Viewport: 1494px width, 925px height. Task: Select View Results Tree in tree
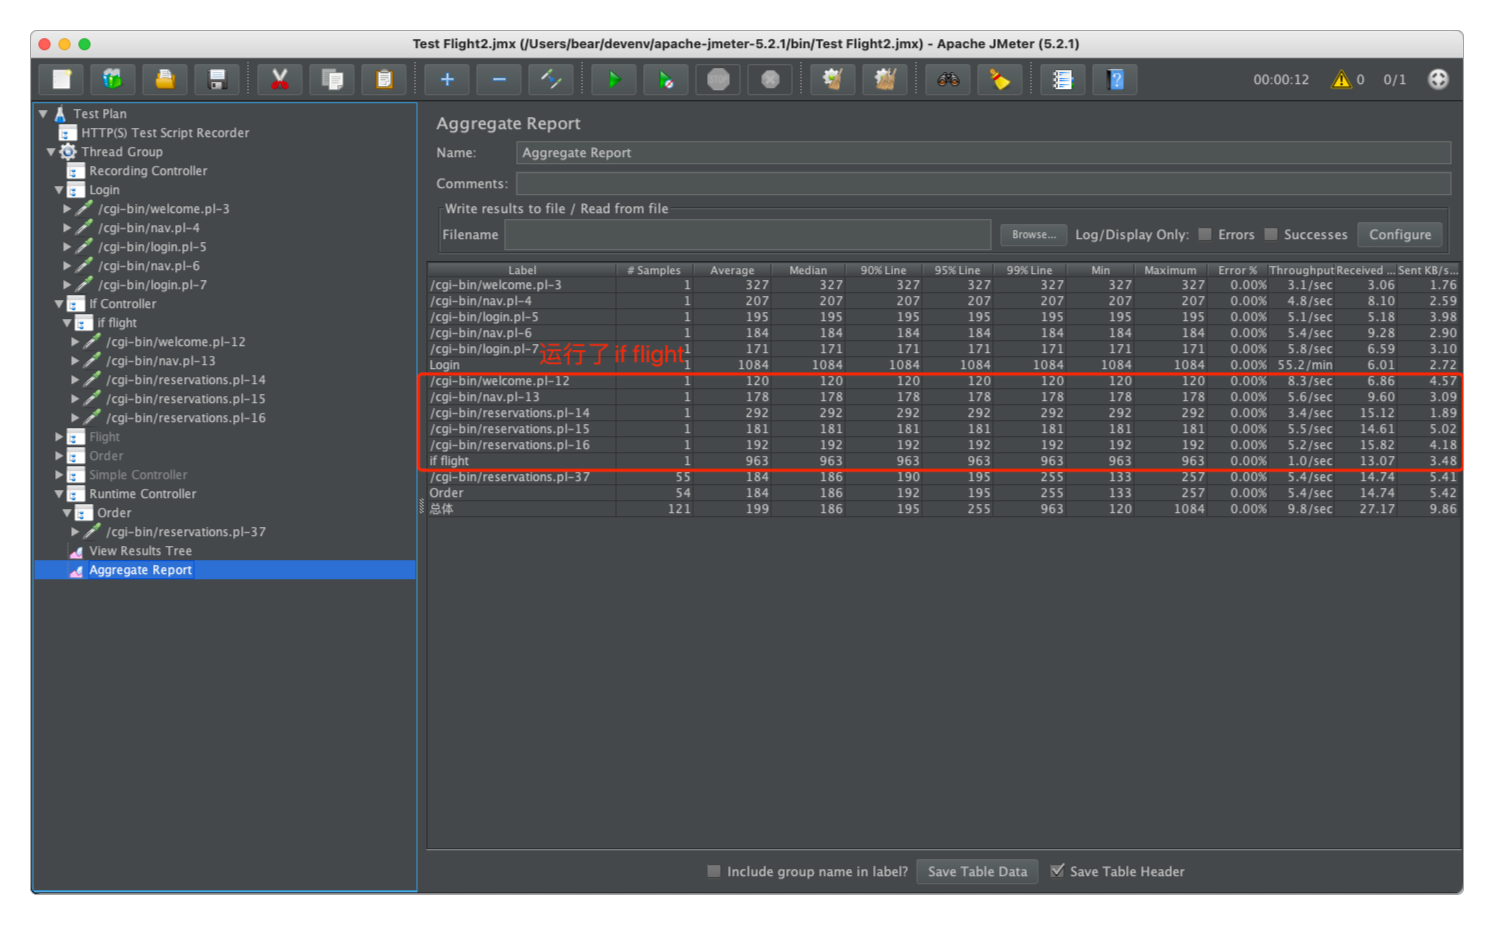140,551
